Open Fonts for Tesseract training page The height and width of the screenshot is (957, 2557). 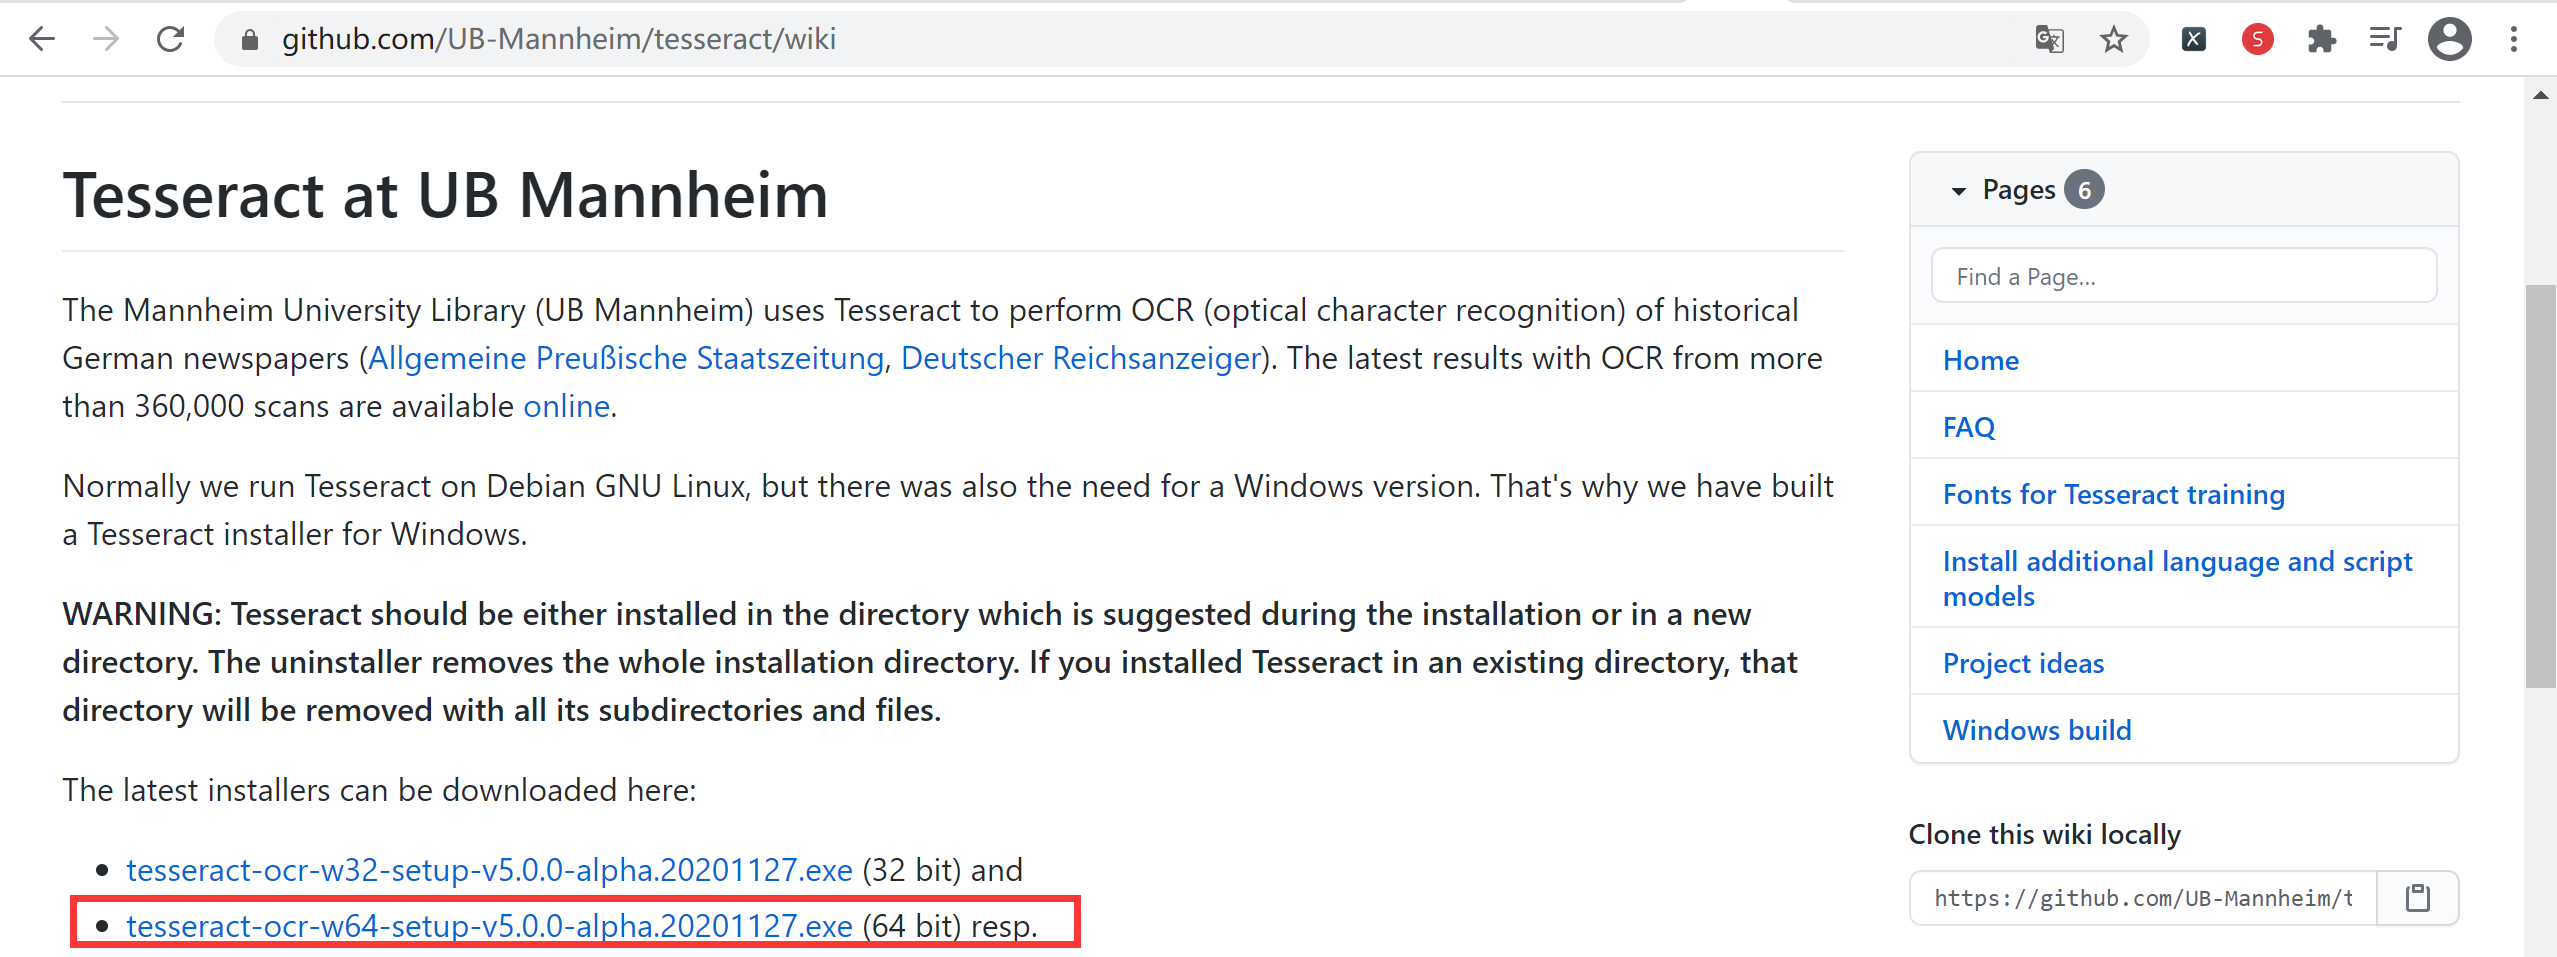coord(2113,494)
